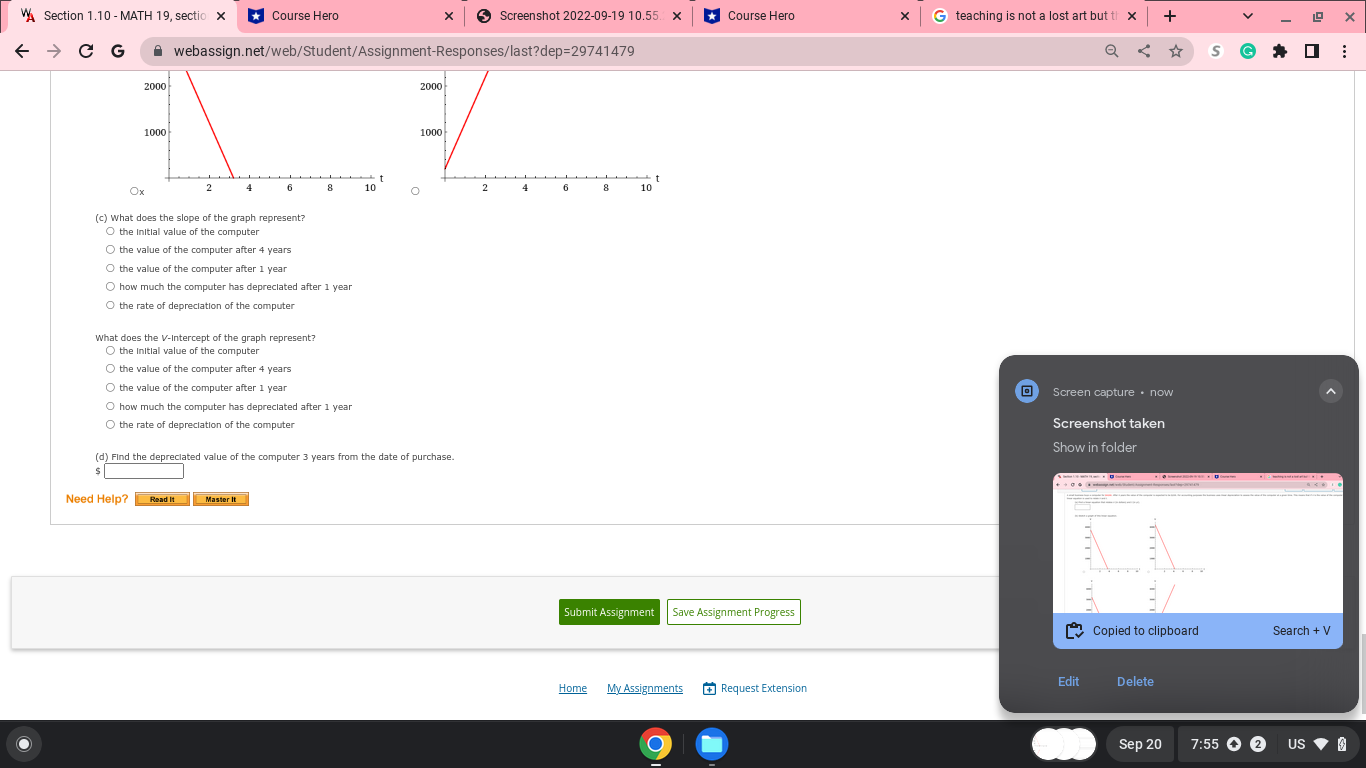The image size is (1366, 768).
Task: Open the Files app from the shelf
Action: coord(711,744)
